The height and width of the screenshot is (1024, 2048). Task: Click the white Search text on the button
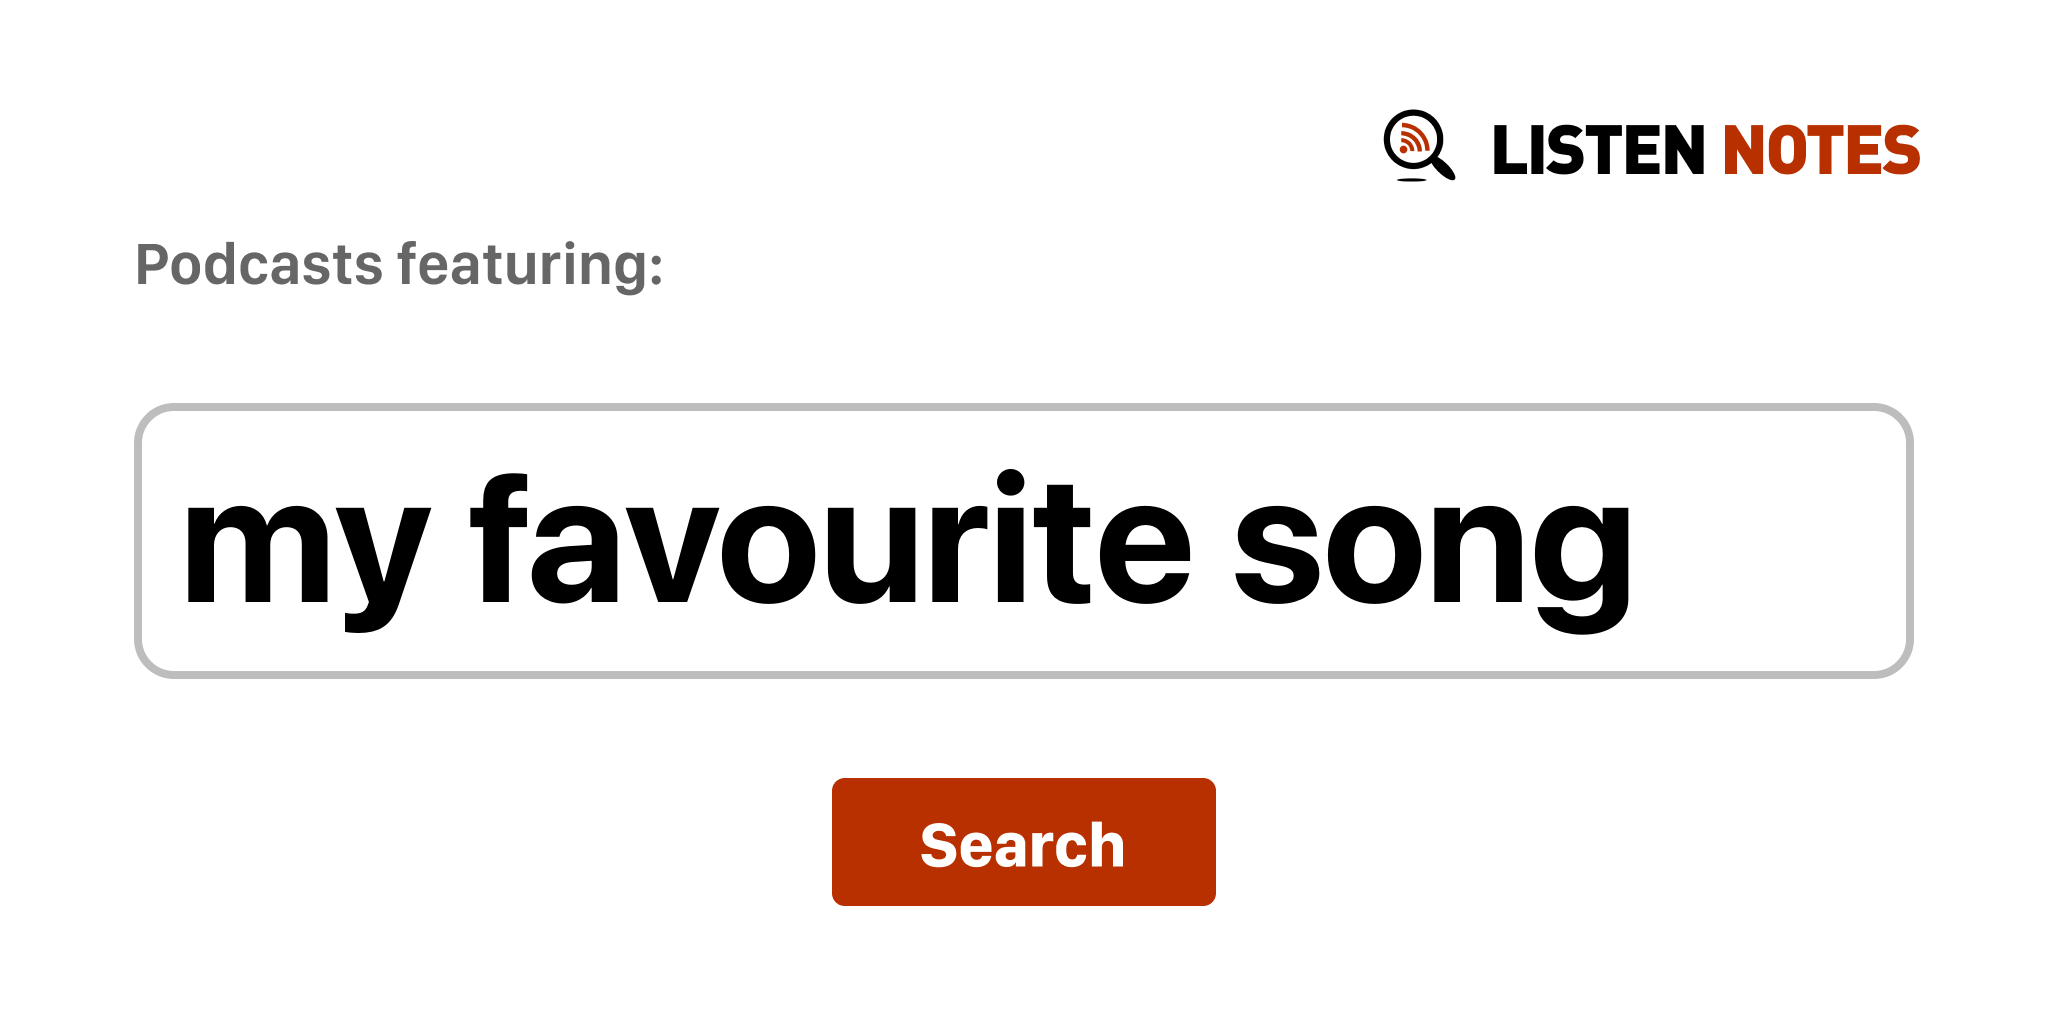coord(1022,845)
